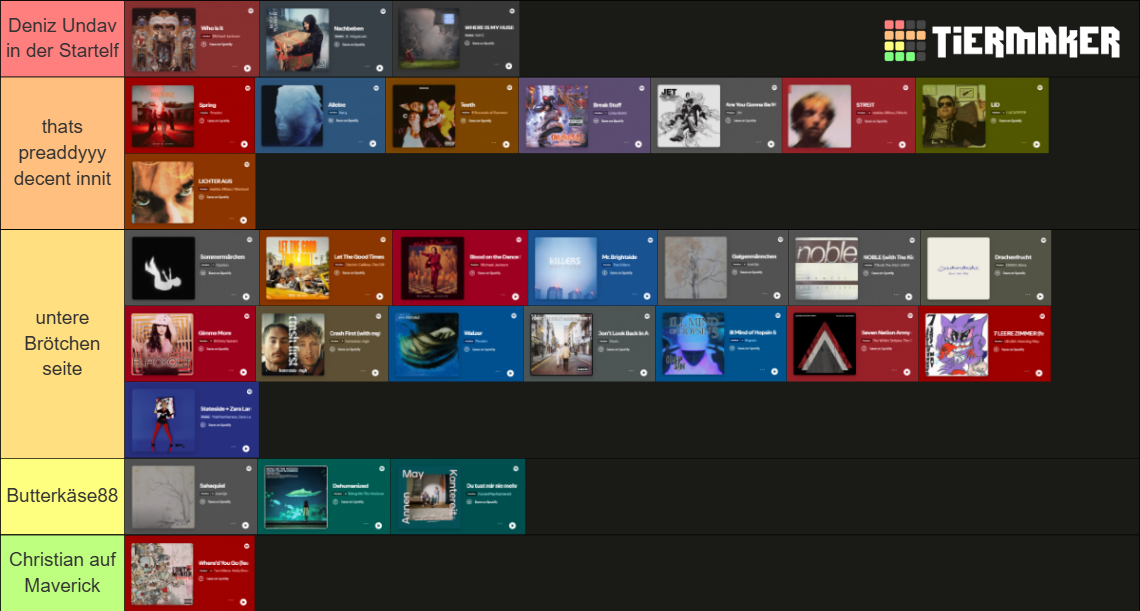The height and width of the screenshot is (611, 1140).
Task: Save Gimme More on Spotify
Action: [x=214, y=349]
